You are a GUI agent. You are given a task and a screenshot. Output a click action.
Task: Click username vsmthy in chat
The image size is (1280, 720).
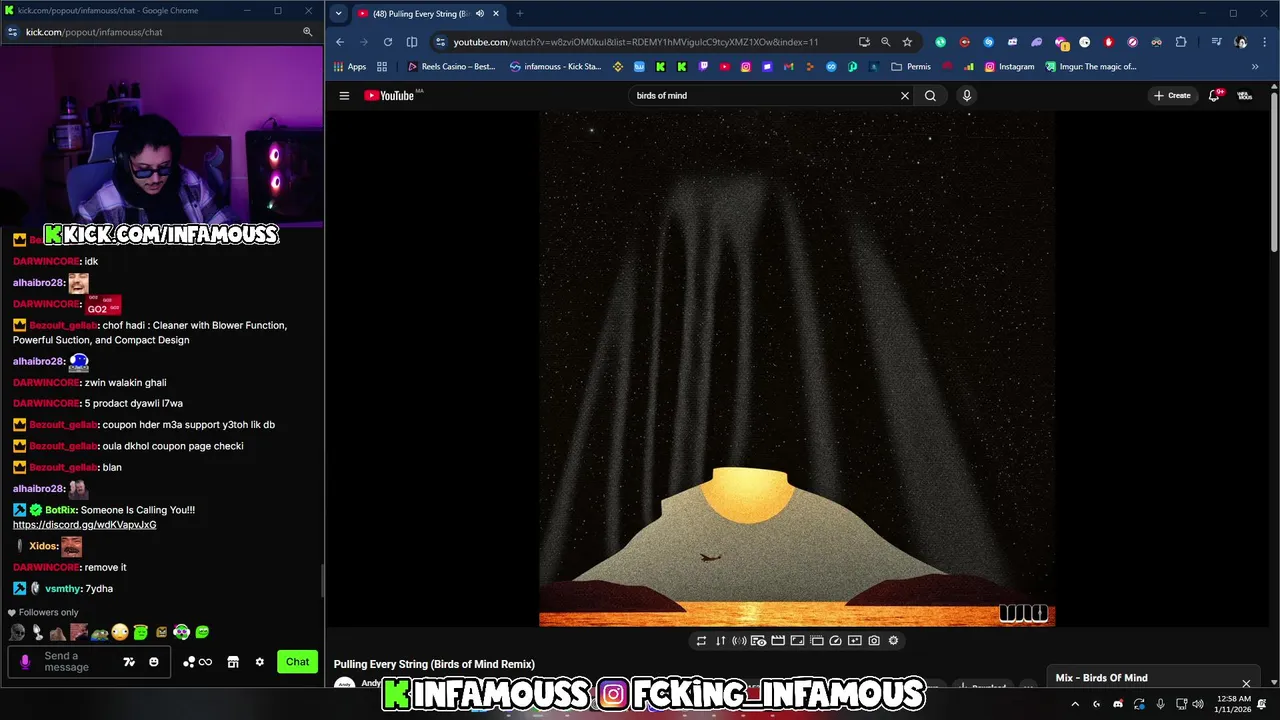[63, 589]
